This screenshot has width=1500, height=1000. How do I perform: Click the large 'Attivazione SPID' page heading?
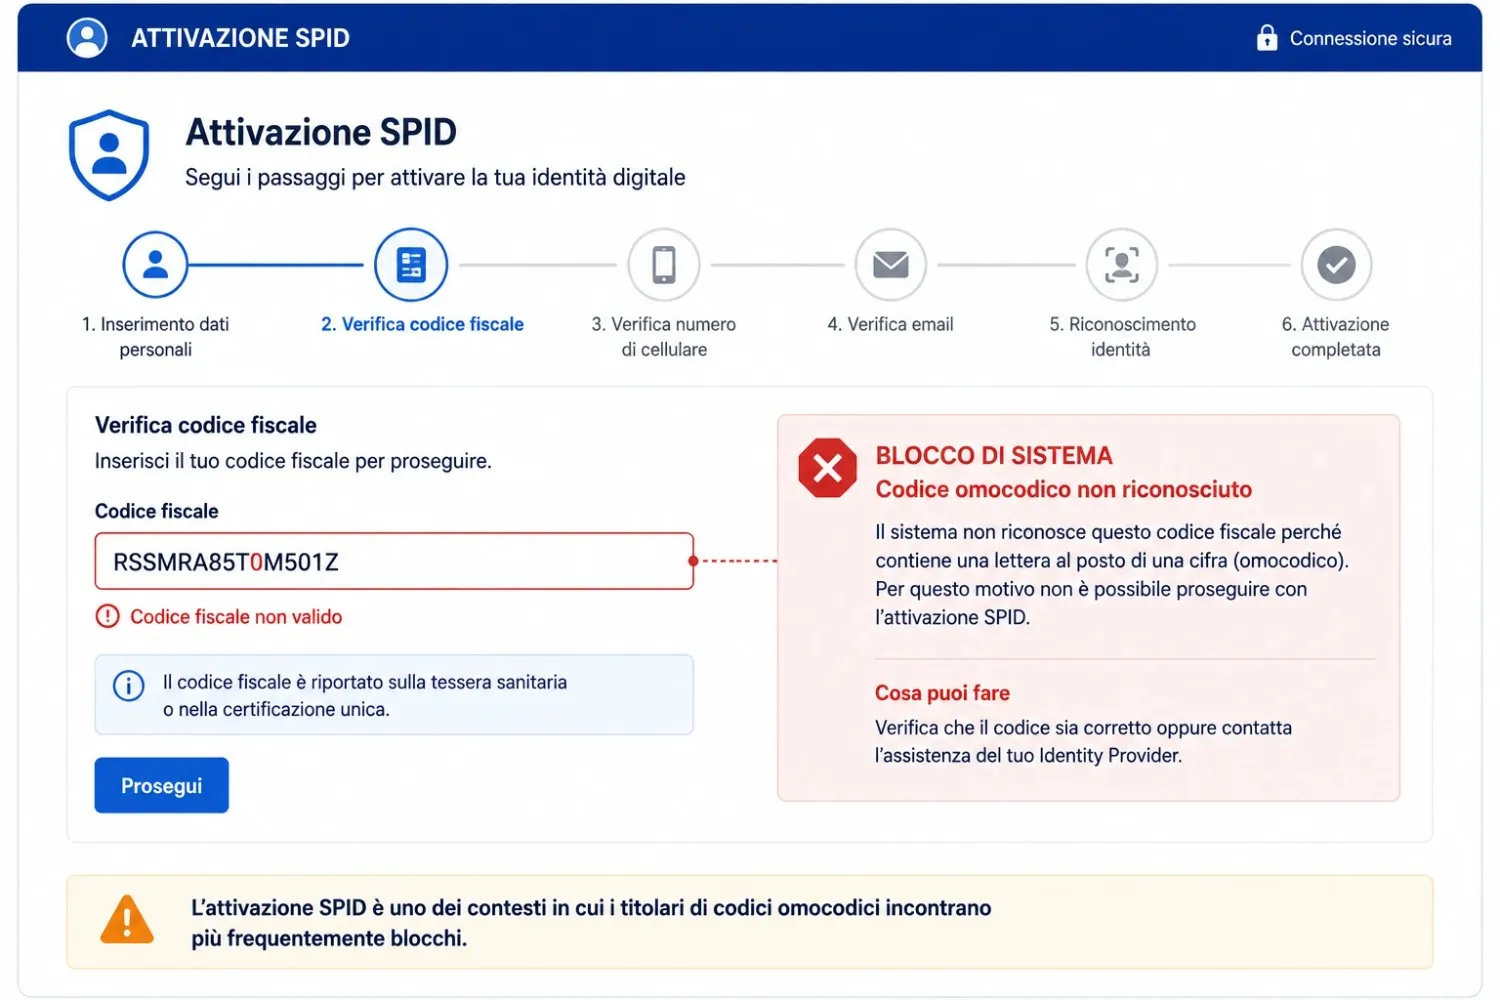(321, 132)
